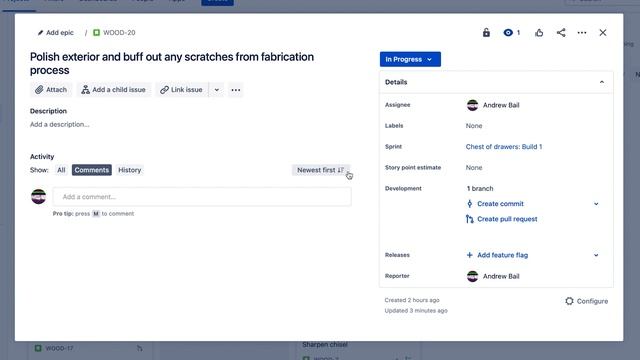640x360 pixels.
Task: Click Create pull request link
Action: point(507,219)
